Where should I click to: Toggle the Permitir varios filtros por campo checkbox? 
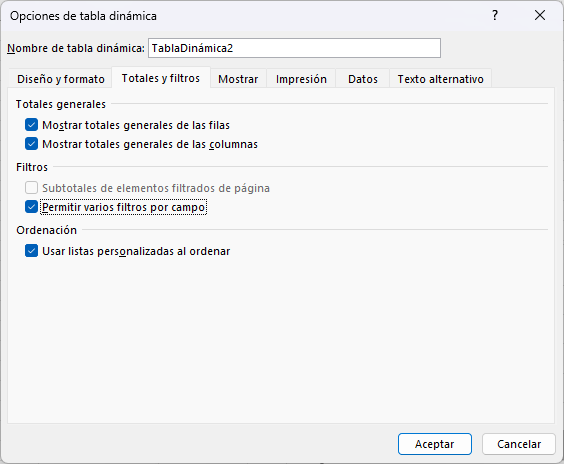point(31,207)
